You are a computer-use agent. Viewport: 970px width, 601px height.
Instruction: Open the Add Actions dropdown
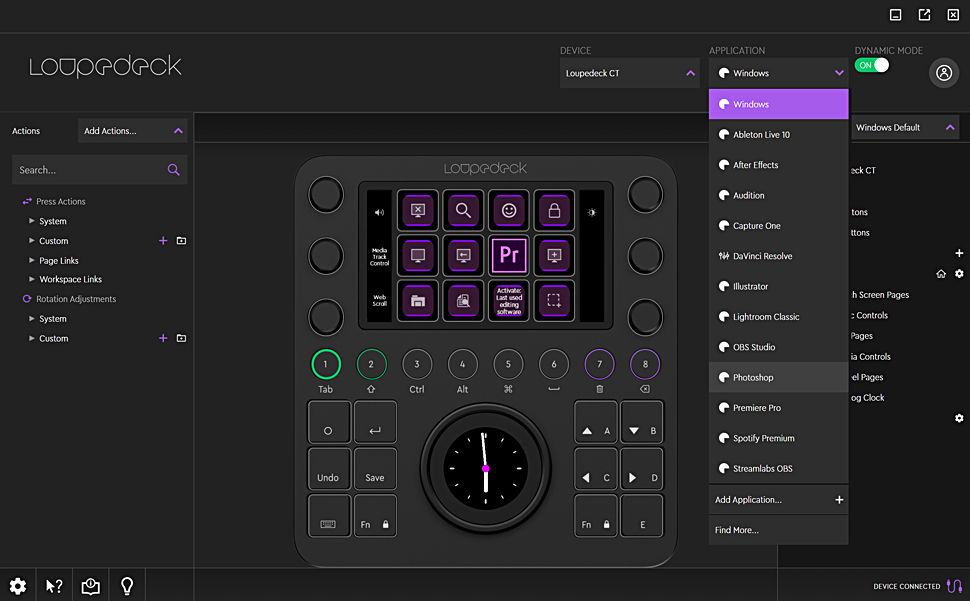coord(132,130)
